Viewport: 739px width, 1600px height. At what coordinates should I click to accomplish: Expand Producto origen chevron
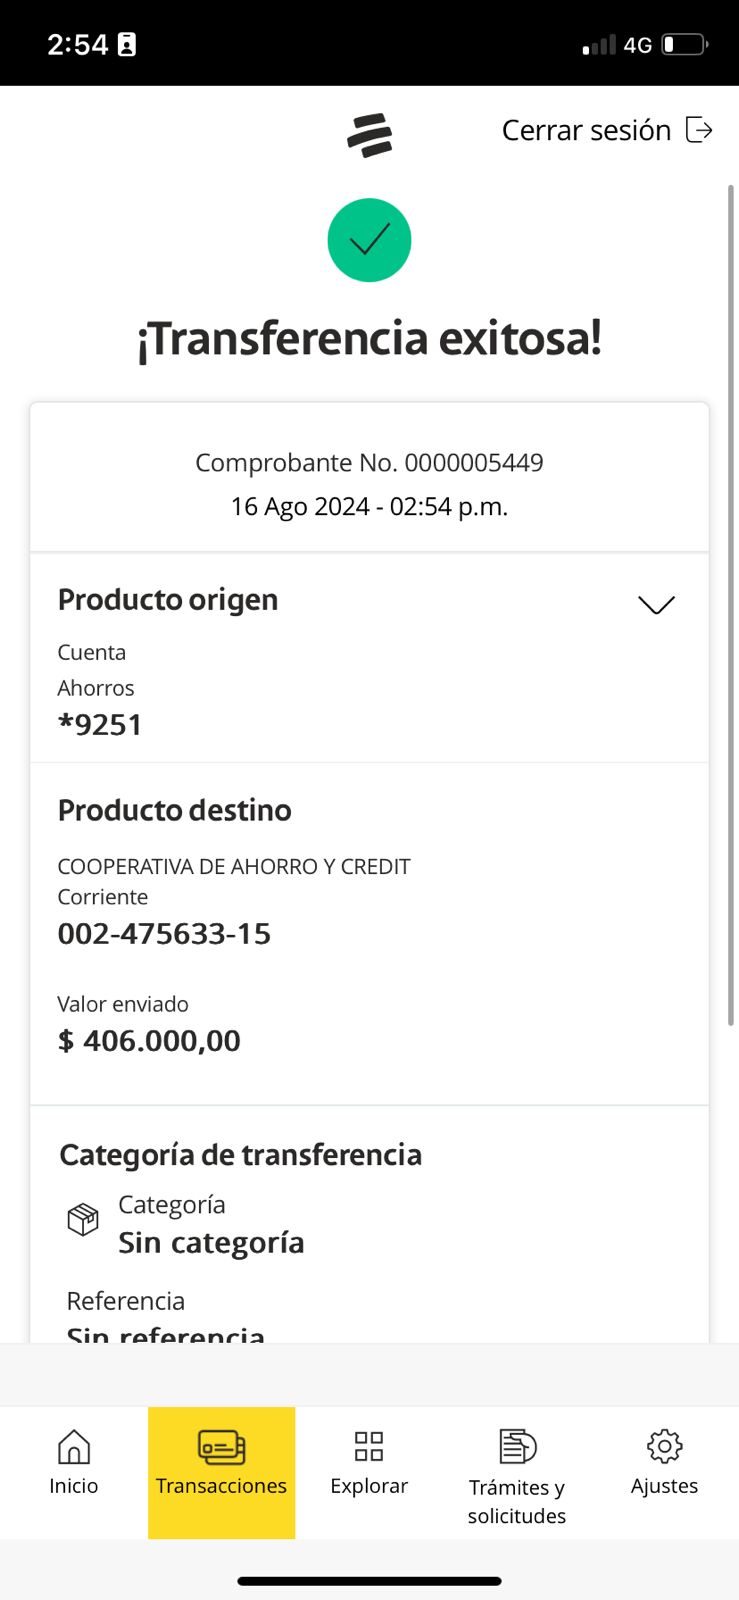click(656, 604)
